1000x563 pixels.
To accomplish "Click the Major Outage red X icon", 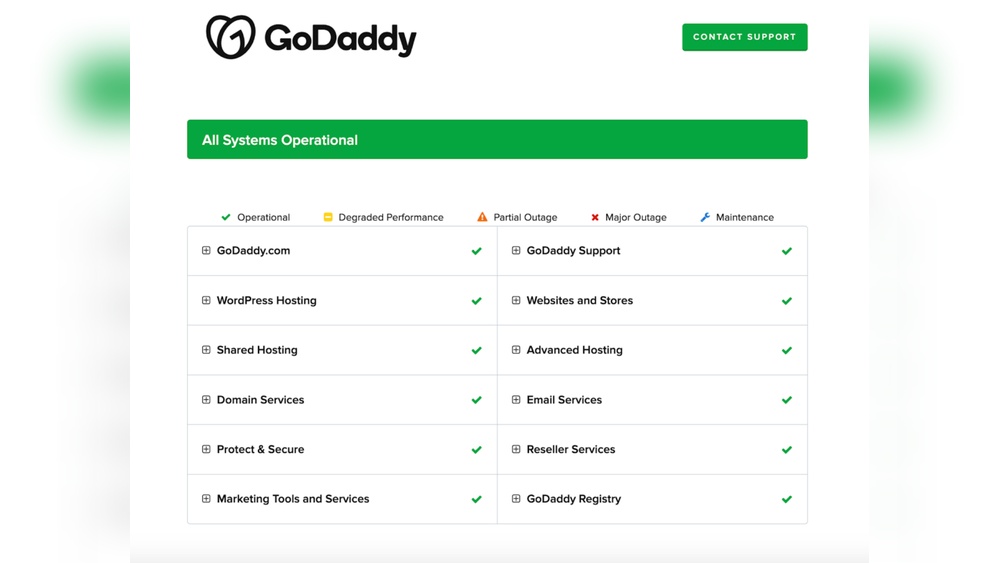I will click(x=595, y=217).
